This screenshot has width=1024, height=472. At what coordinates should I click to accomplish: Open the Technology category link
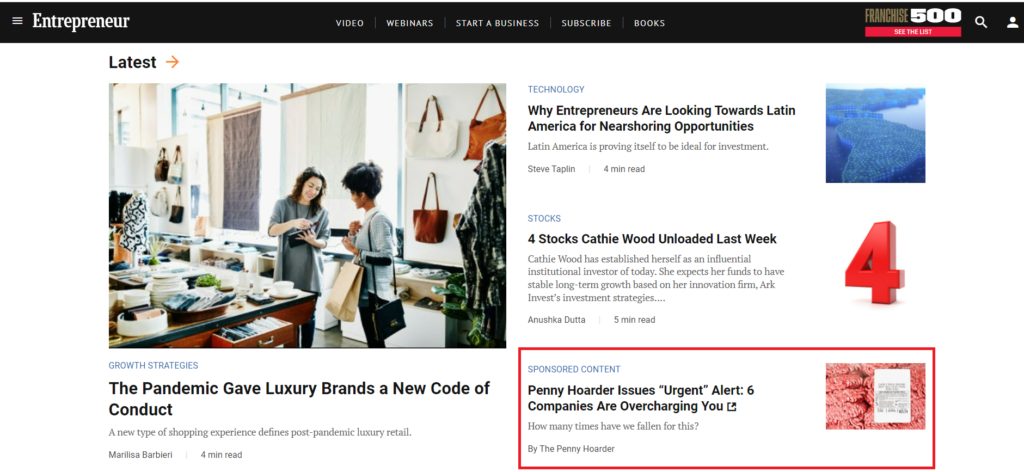[556, 89]
